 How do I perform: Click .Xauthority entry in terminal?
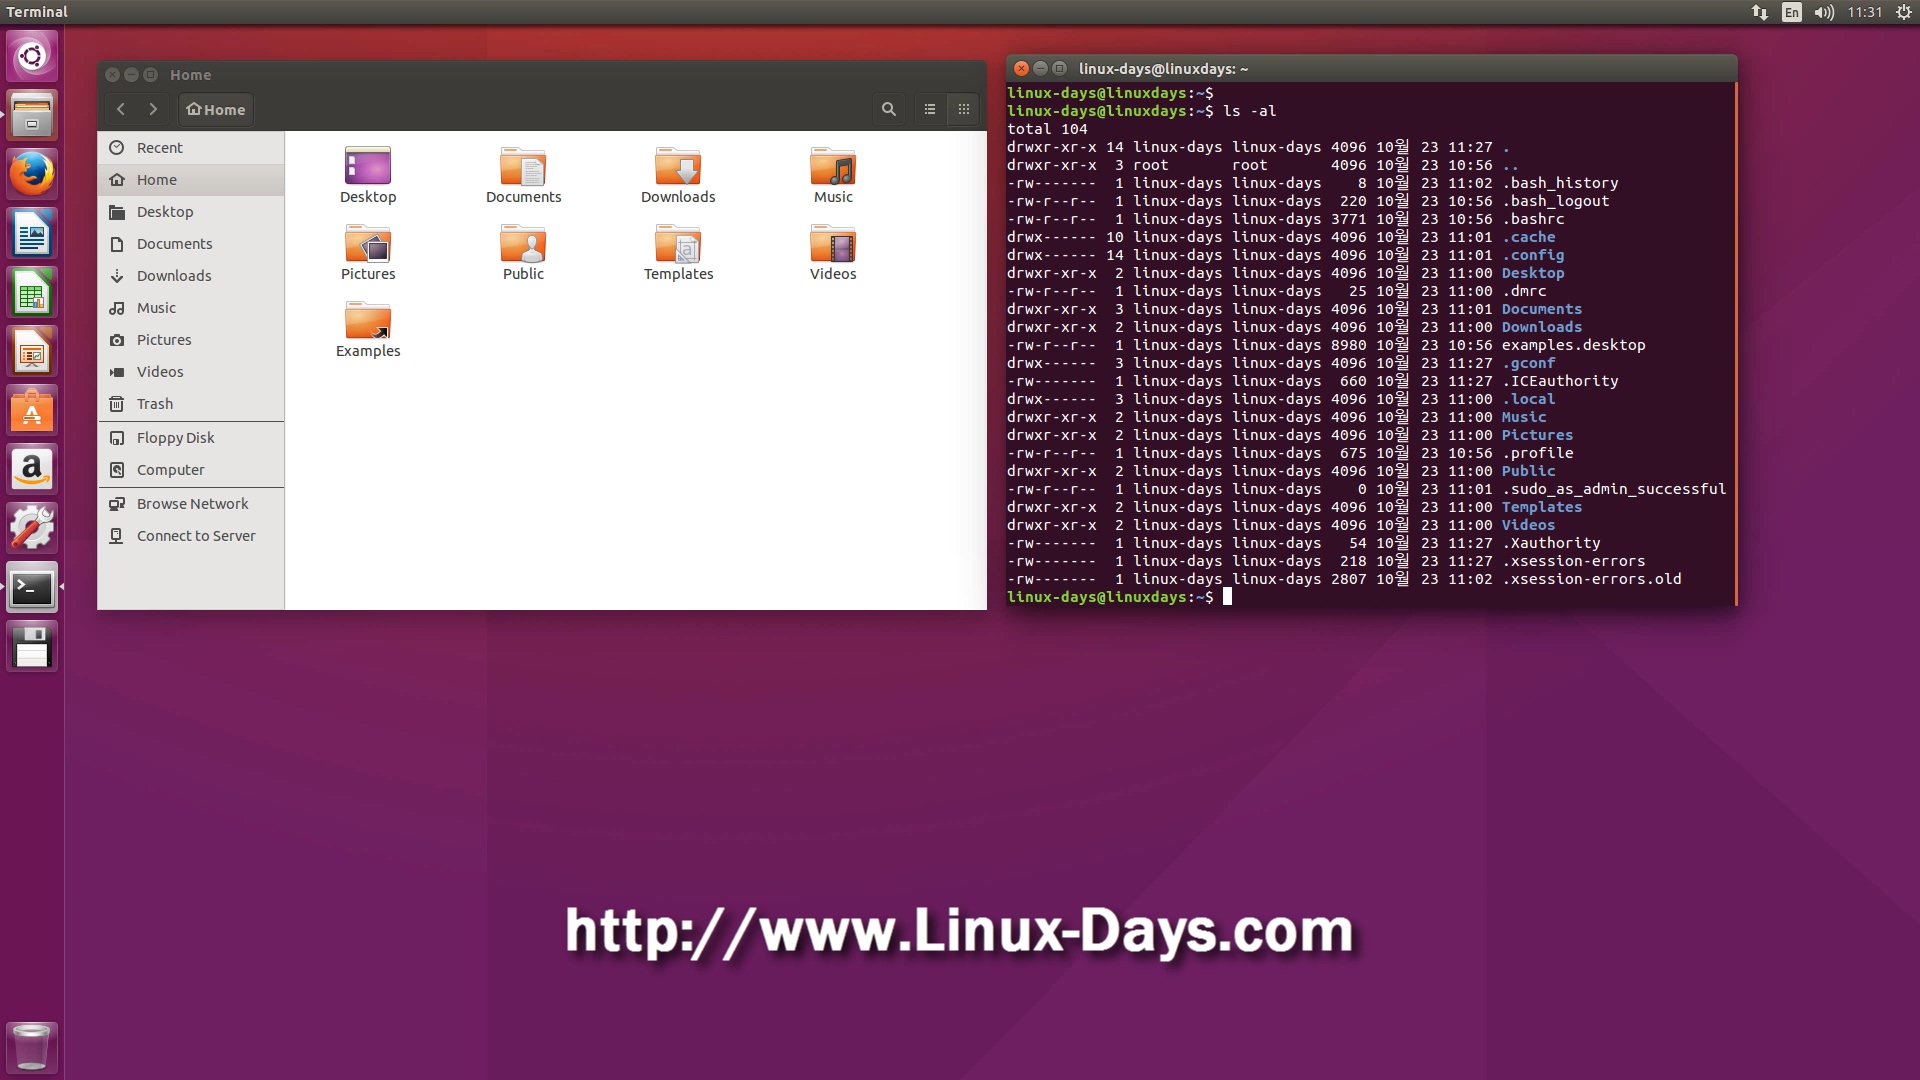1551,543
